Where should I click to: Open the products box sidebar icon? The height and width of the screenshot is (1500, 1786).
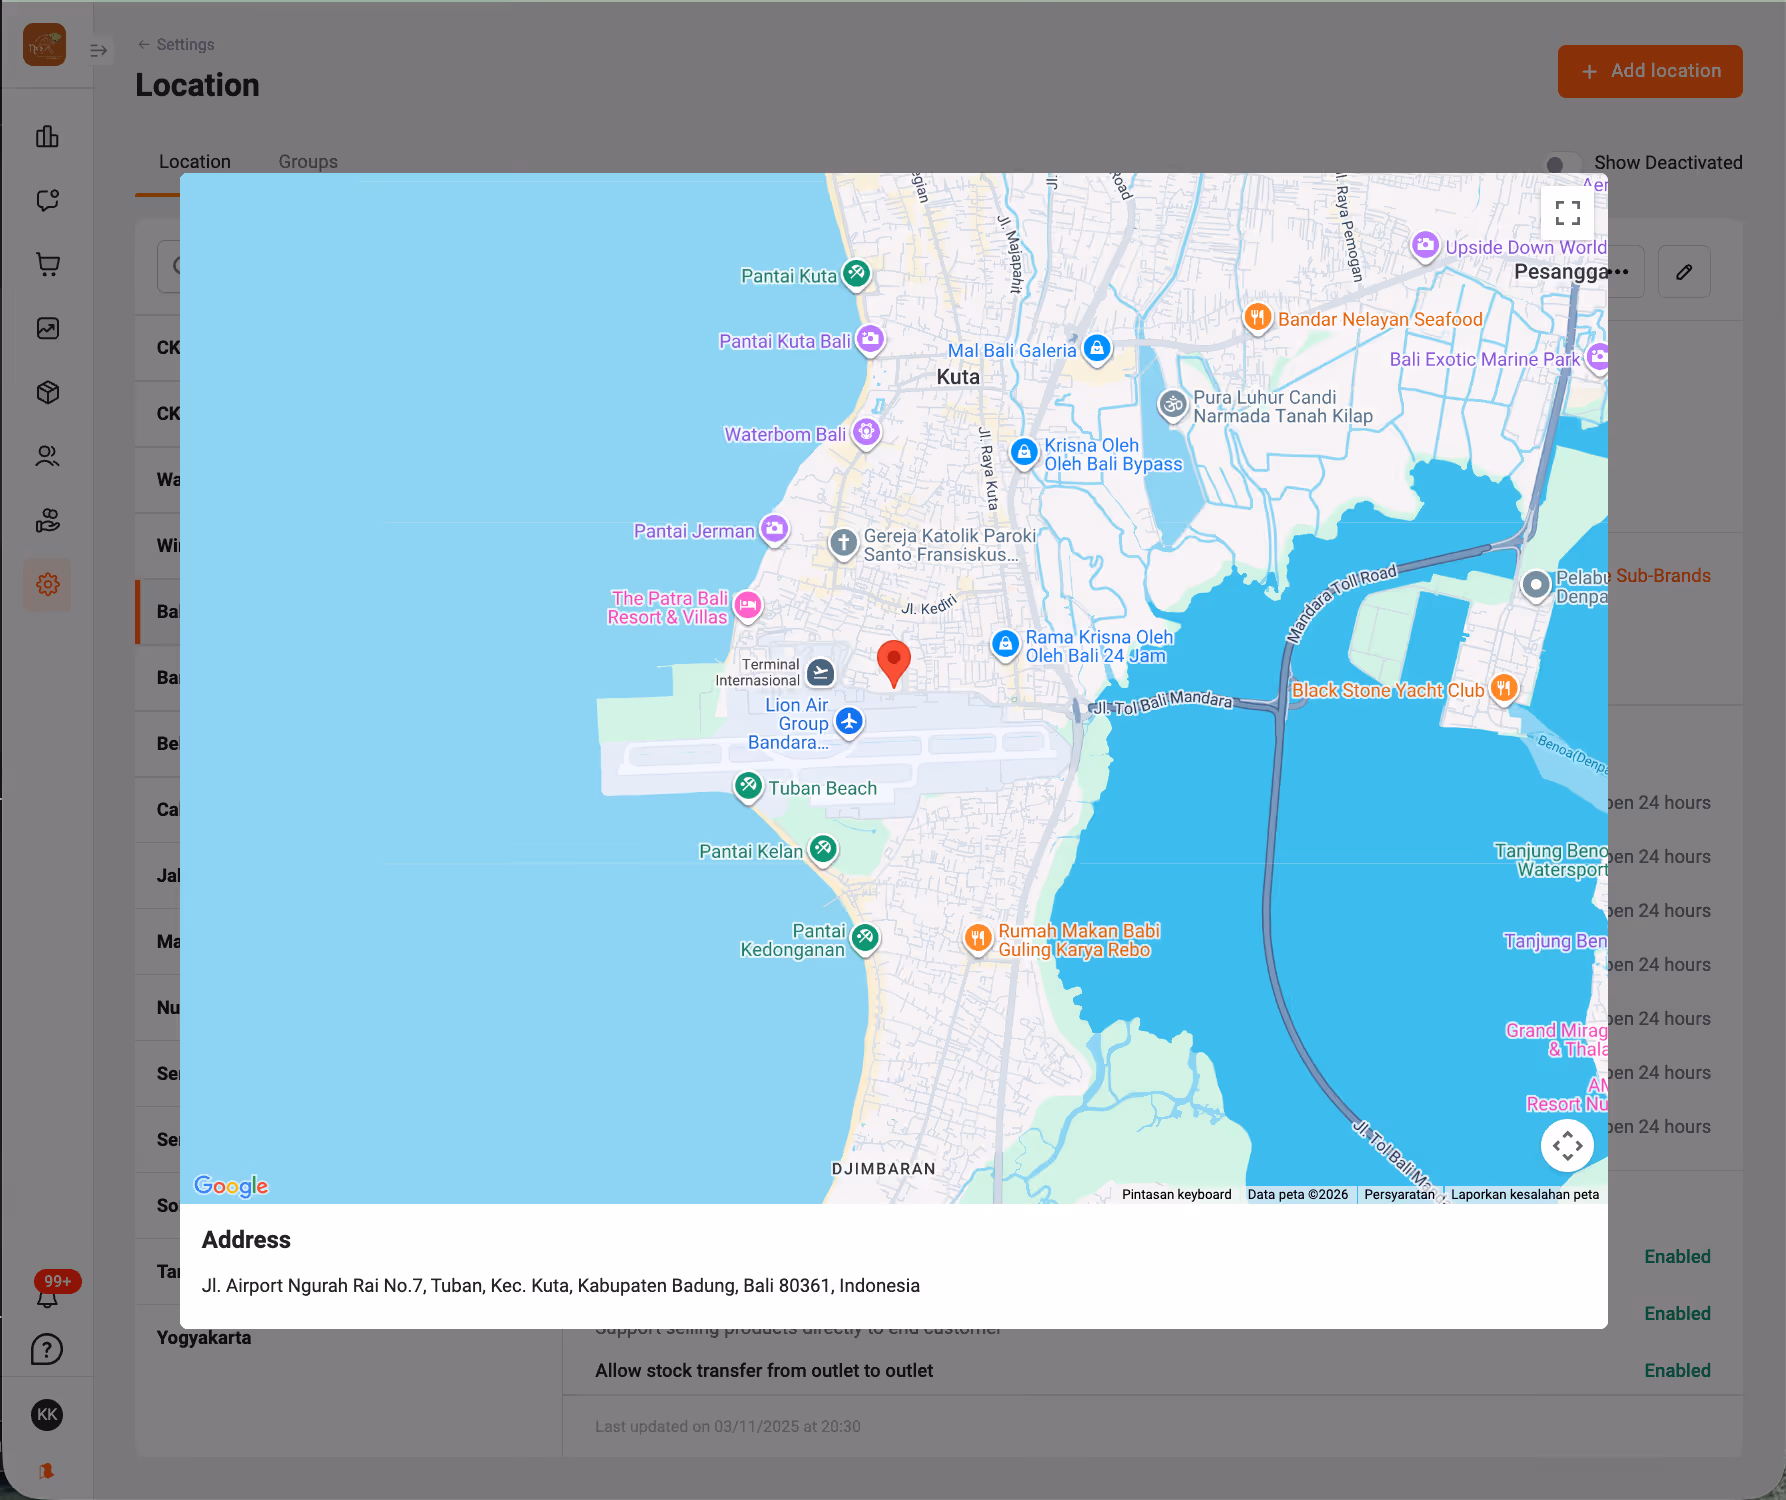coord(47,392)
